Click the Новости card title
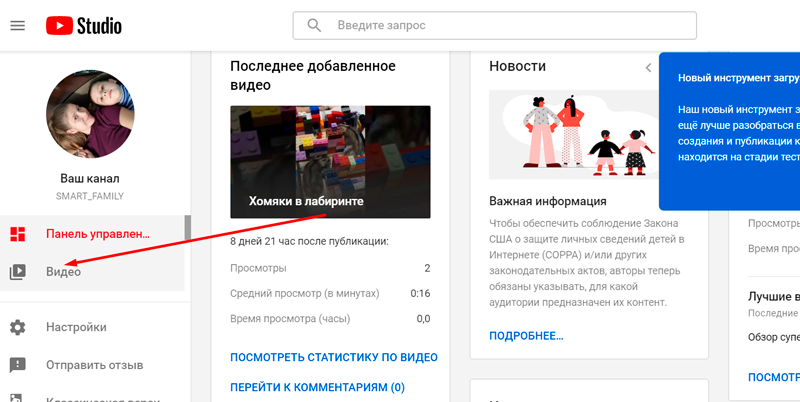Image resolution: width=800 pixels, height=402 pixels. [517, 66]
